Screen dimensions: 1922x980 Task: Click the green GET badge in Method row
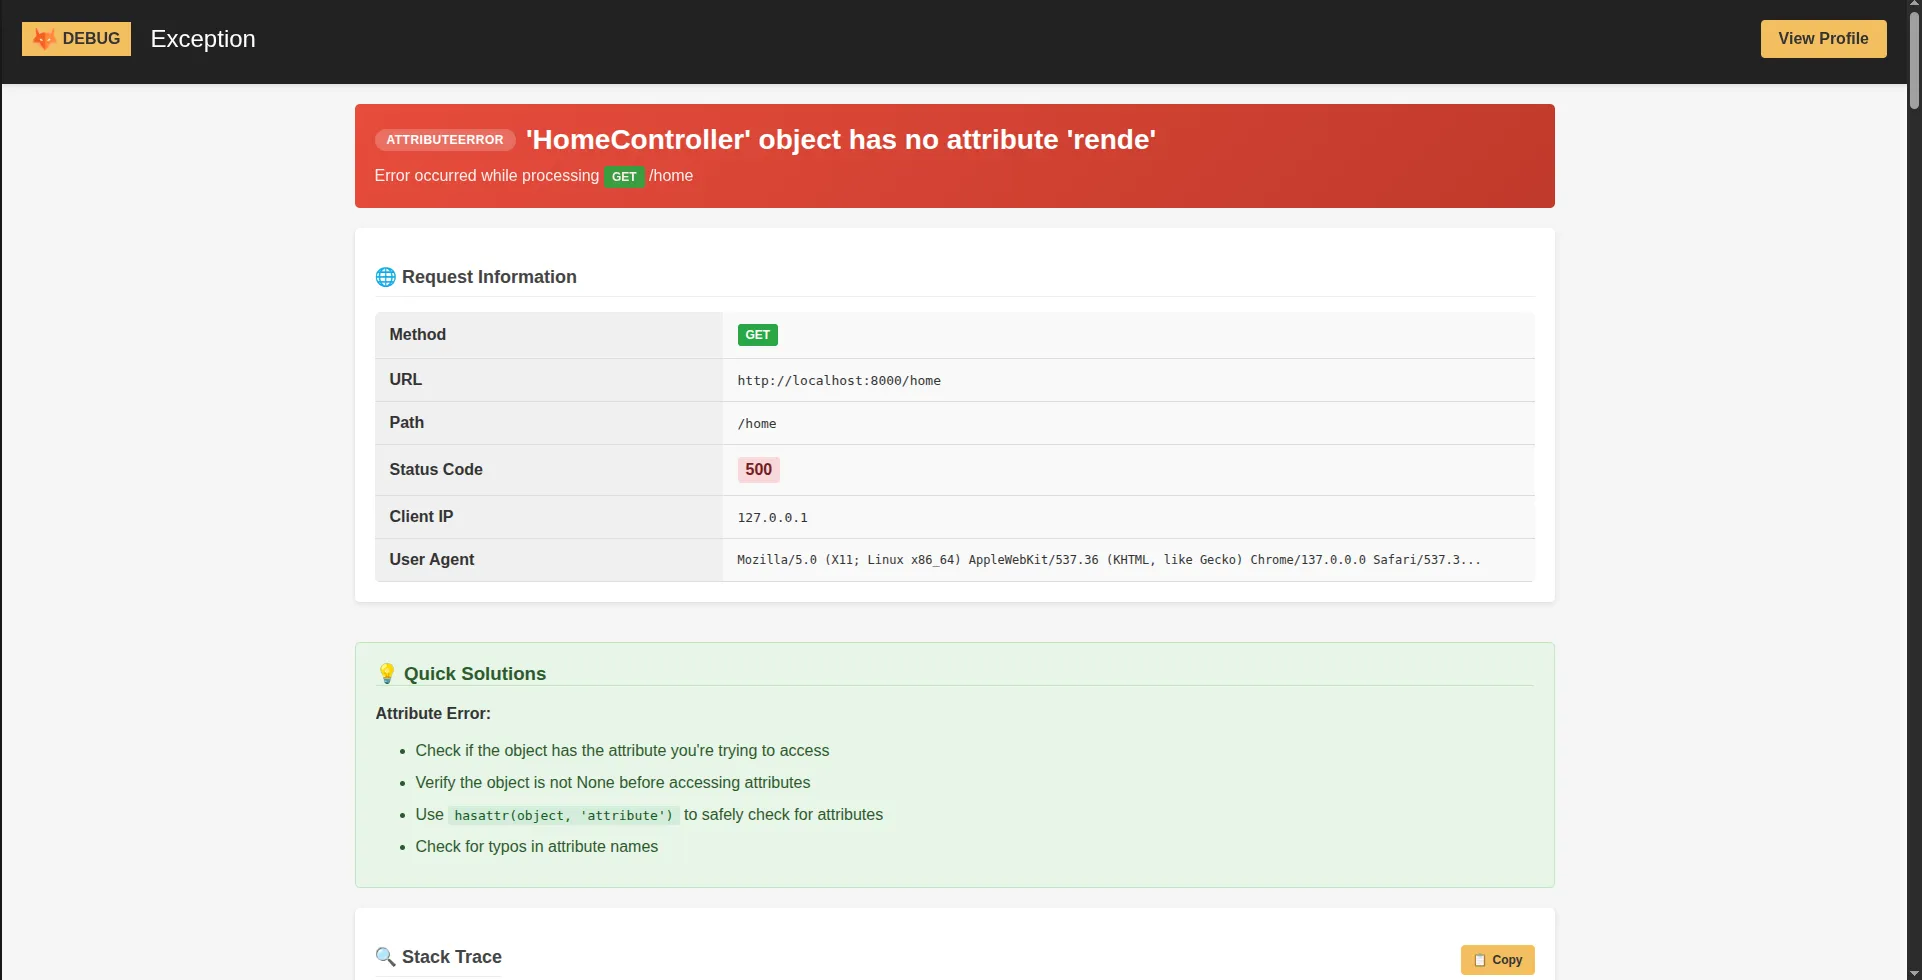coord(757,335)
